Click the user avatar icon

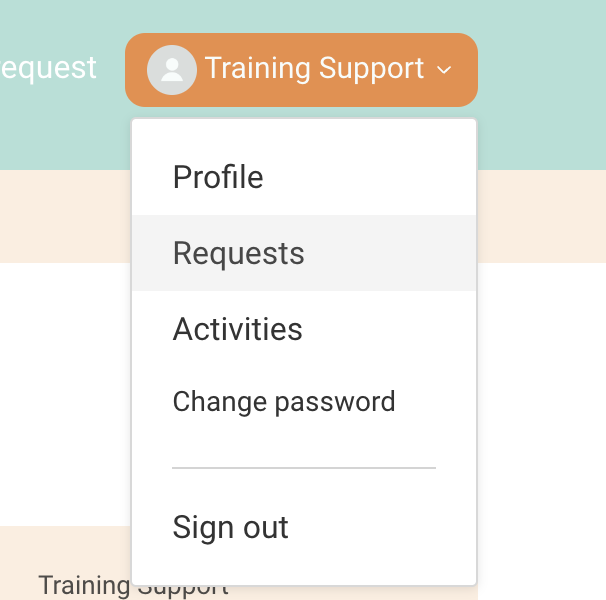point(171,70)
